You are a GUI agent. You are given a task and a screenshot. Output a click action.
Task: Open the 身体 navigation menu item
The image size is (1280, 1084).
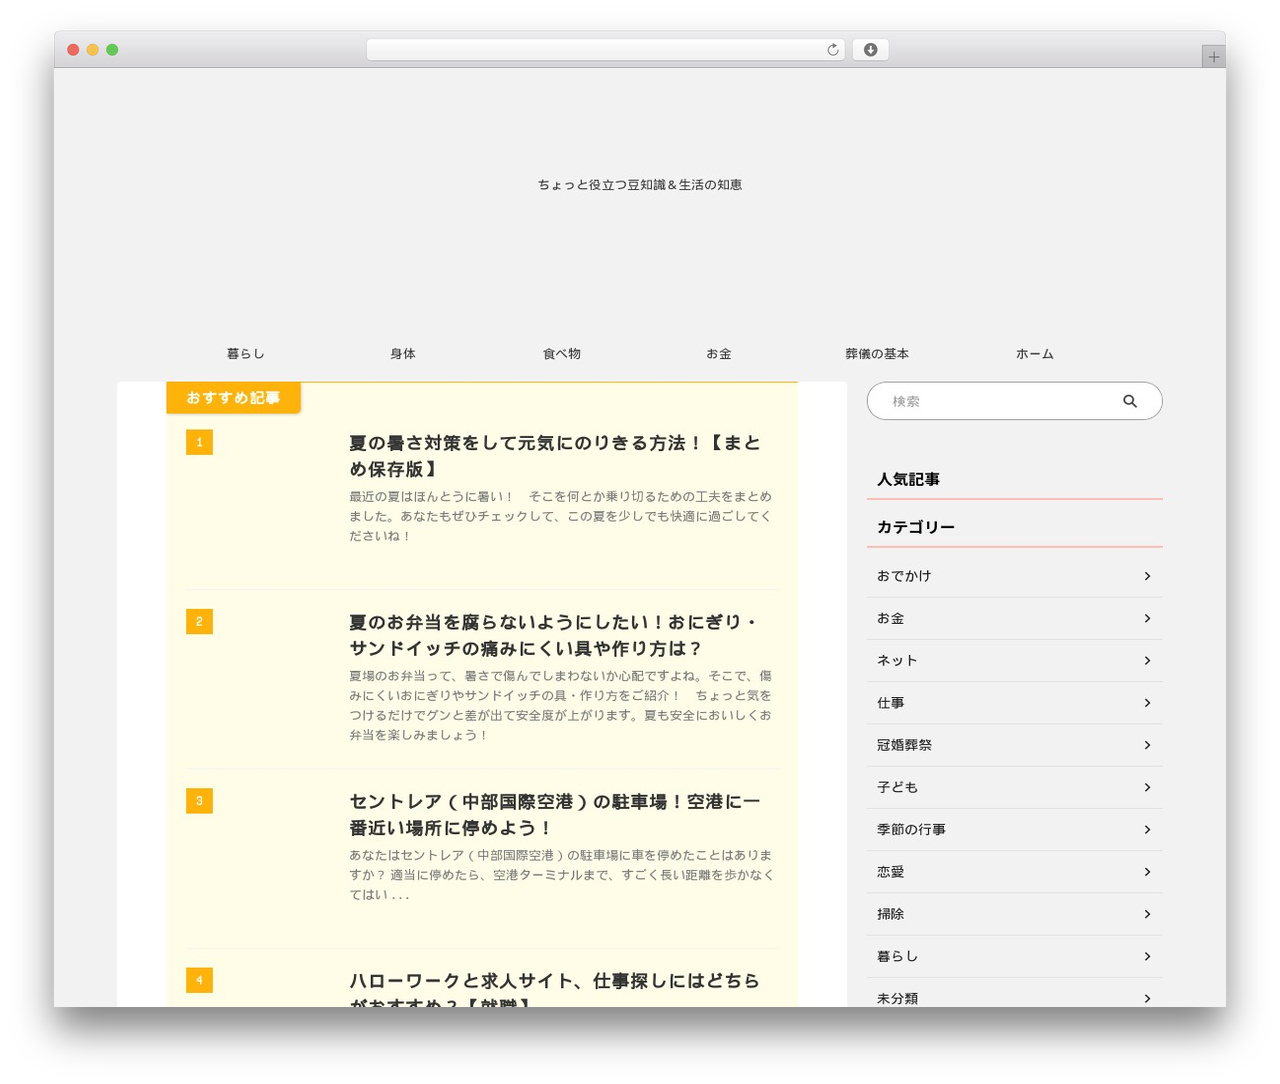coord(403,354)
